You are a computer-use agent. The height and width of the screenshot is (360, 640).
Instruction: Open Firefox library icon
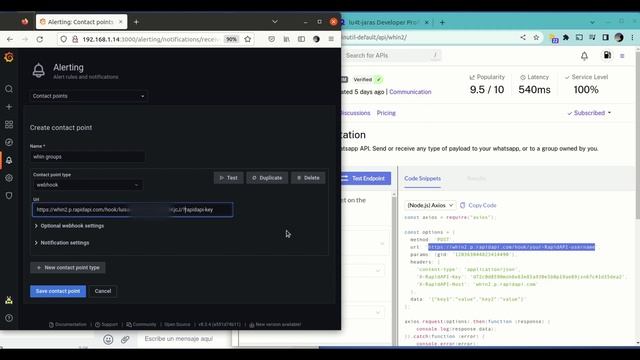pyautogui.click(x=287, y=39)
